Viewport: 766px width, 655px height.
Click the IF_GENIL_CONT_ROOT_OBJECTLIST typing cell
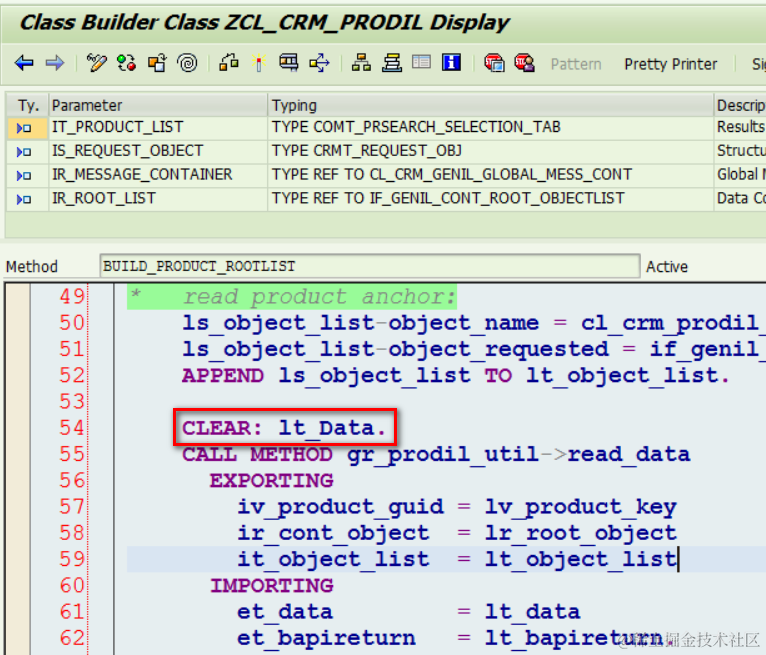click(x=490, y=198)
